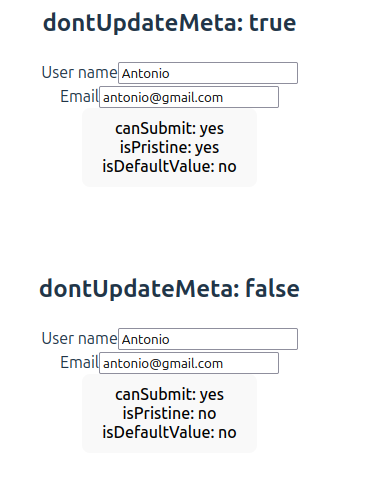
Task: Click the Email label in top form
Action: (x=79, y=96)
